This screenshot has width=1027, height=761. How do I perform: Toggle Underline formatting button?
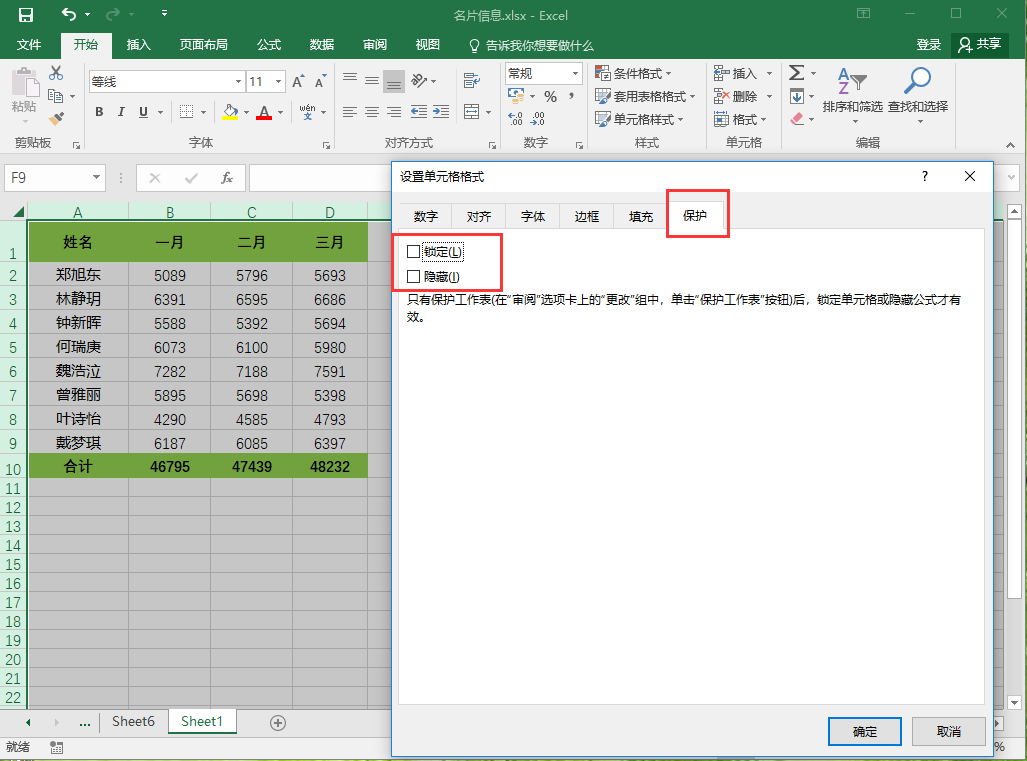point(143,112)
